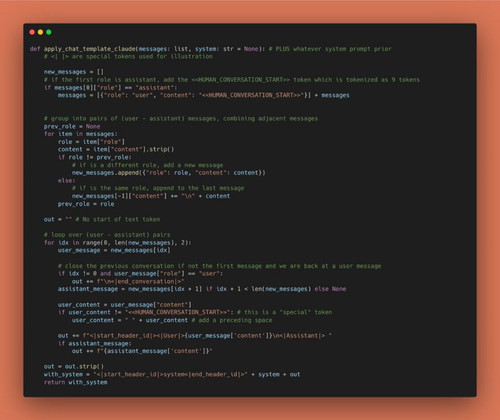Click the line starting "assistant_message = new_messages[idx + 1]"

coord(202,289)
